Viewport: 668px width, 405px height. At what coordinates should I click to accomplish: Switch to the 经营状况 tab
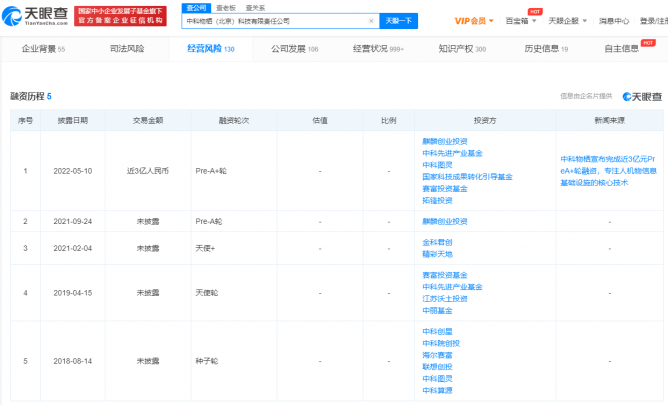coord(378,49)
